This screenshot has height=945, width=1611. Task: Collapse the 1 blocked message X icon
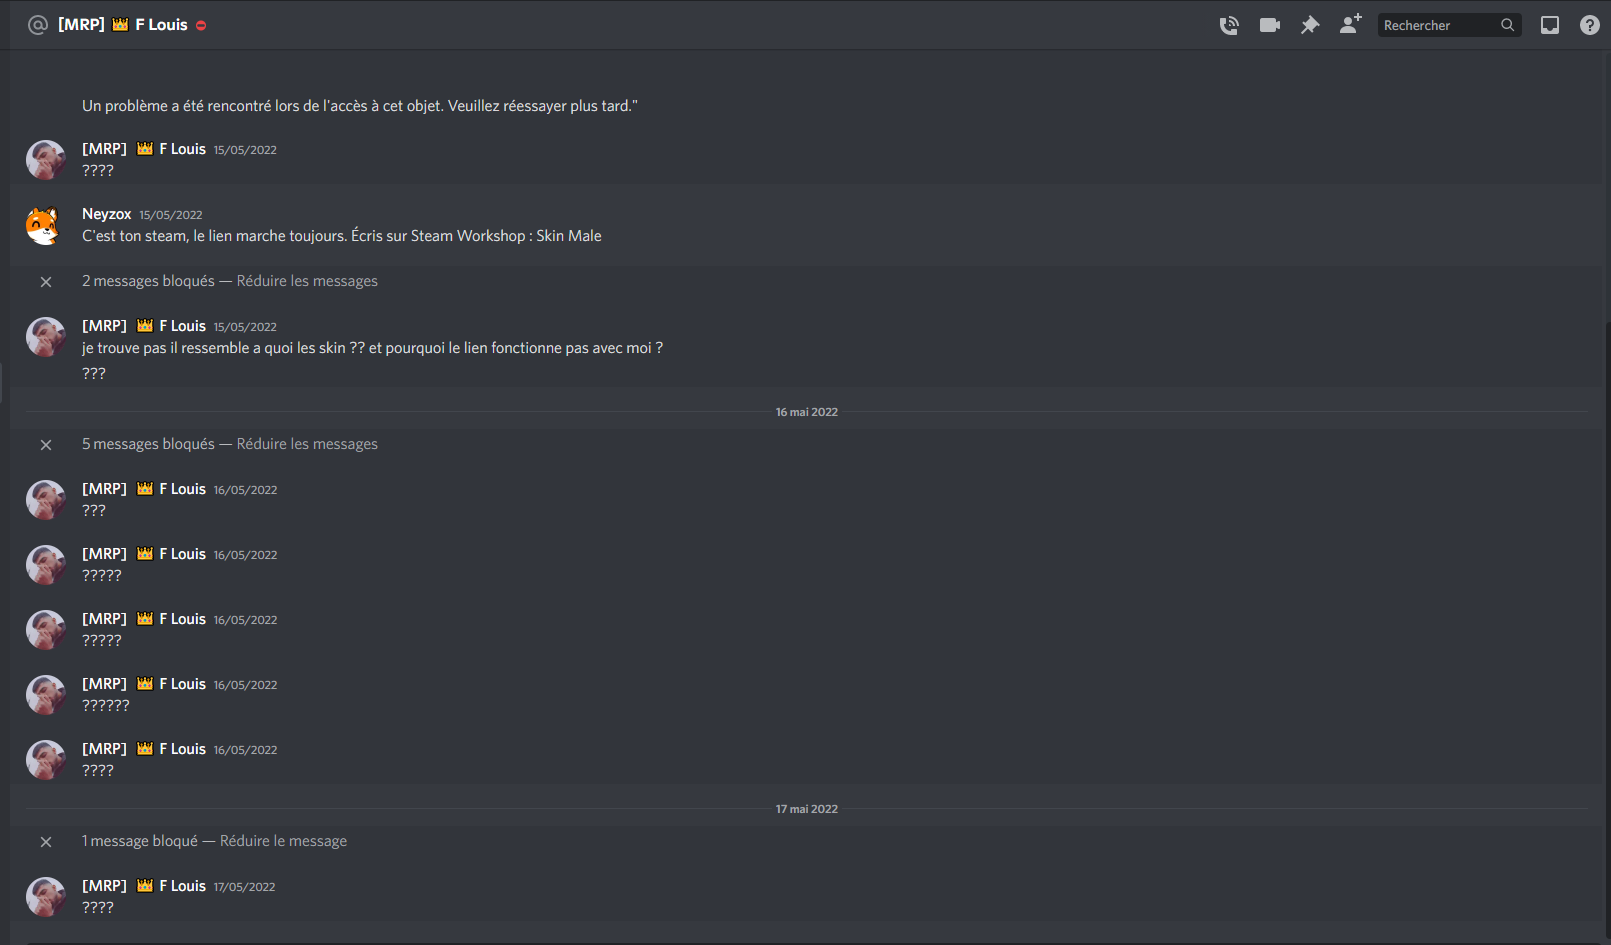coord(46,842)
